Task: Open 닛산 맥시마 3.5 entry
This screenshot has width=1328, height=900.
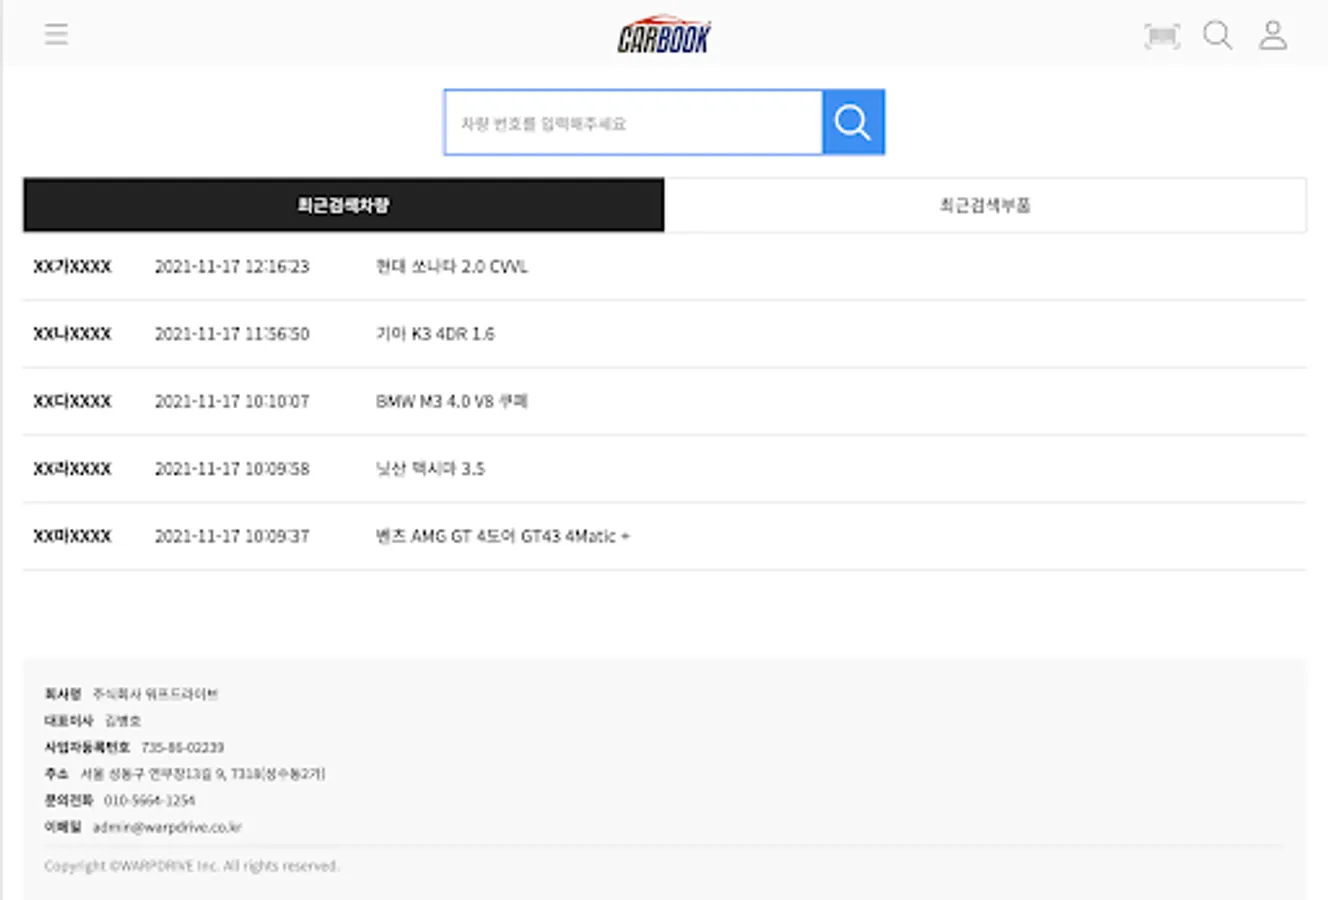Action: pos(430,469)
